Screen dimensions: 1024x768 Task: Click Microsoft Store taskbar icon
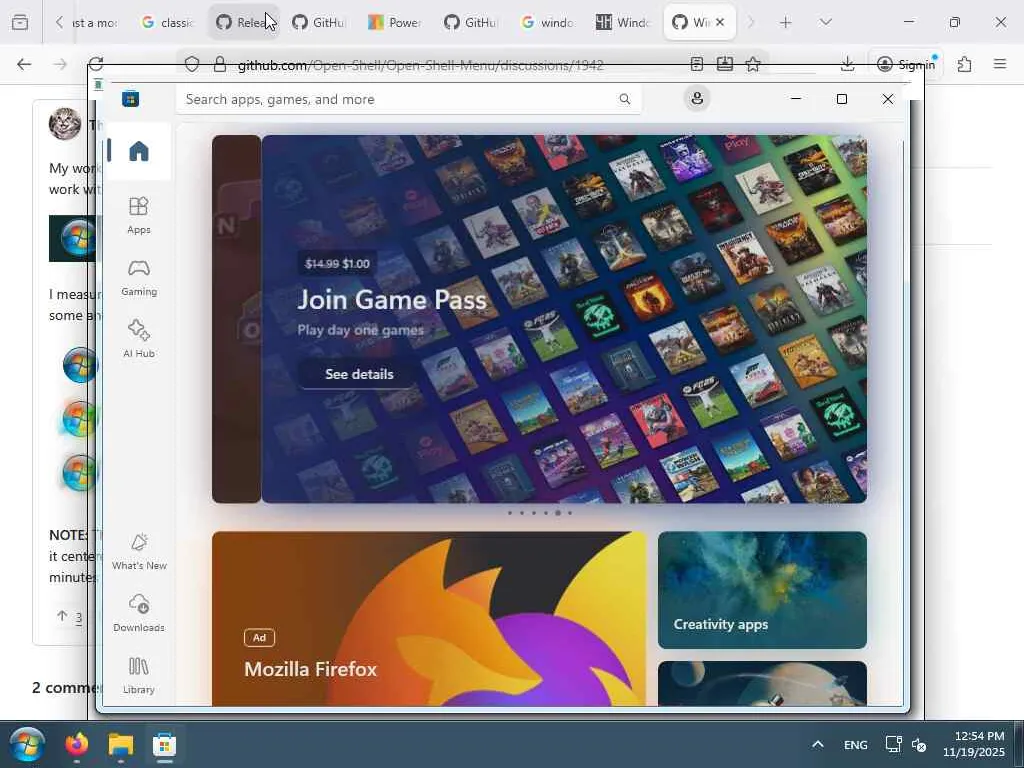(165, 744)
